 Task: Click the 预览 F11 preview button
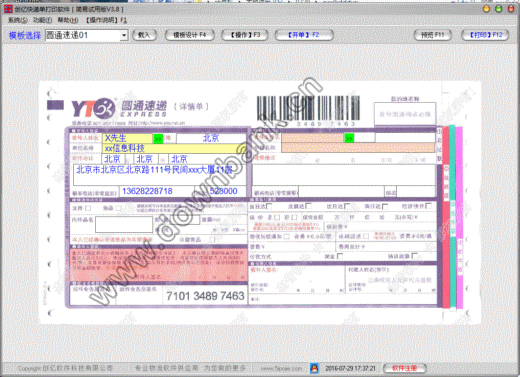pos(432,35)
